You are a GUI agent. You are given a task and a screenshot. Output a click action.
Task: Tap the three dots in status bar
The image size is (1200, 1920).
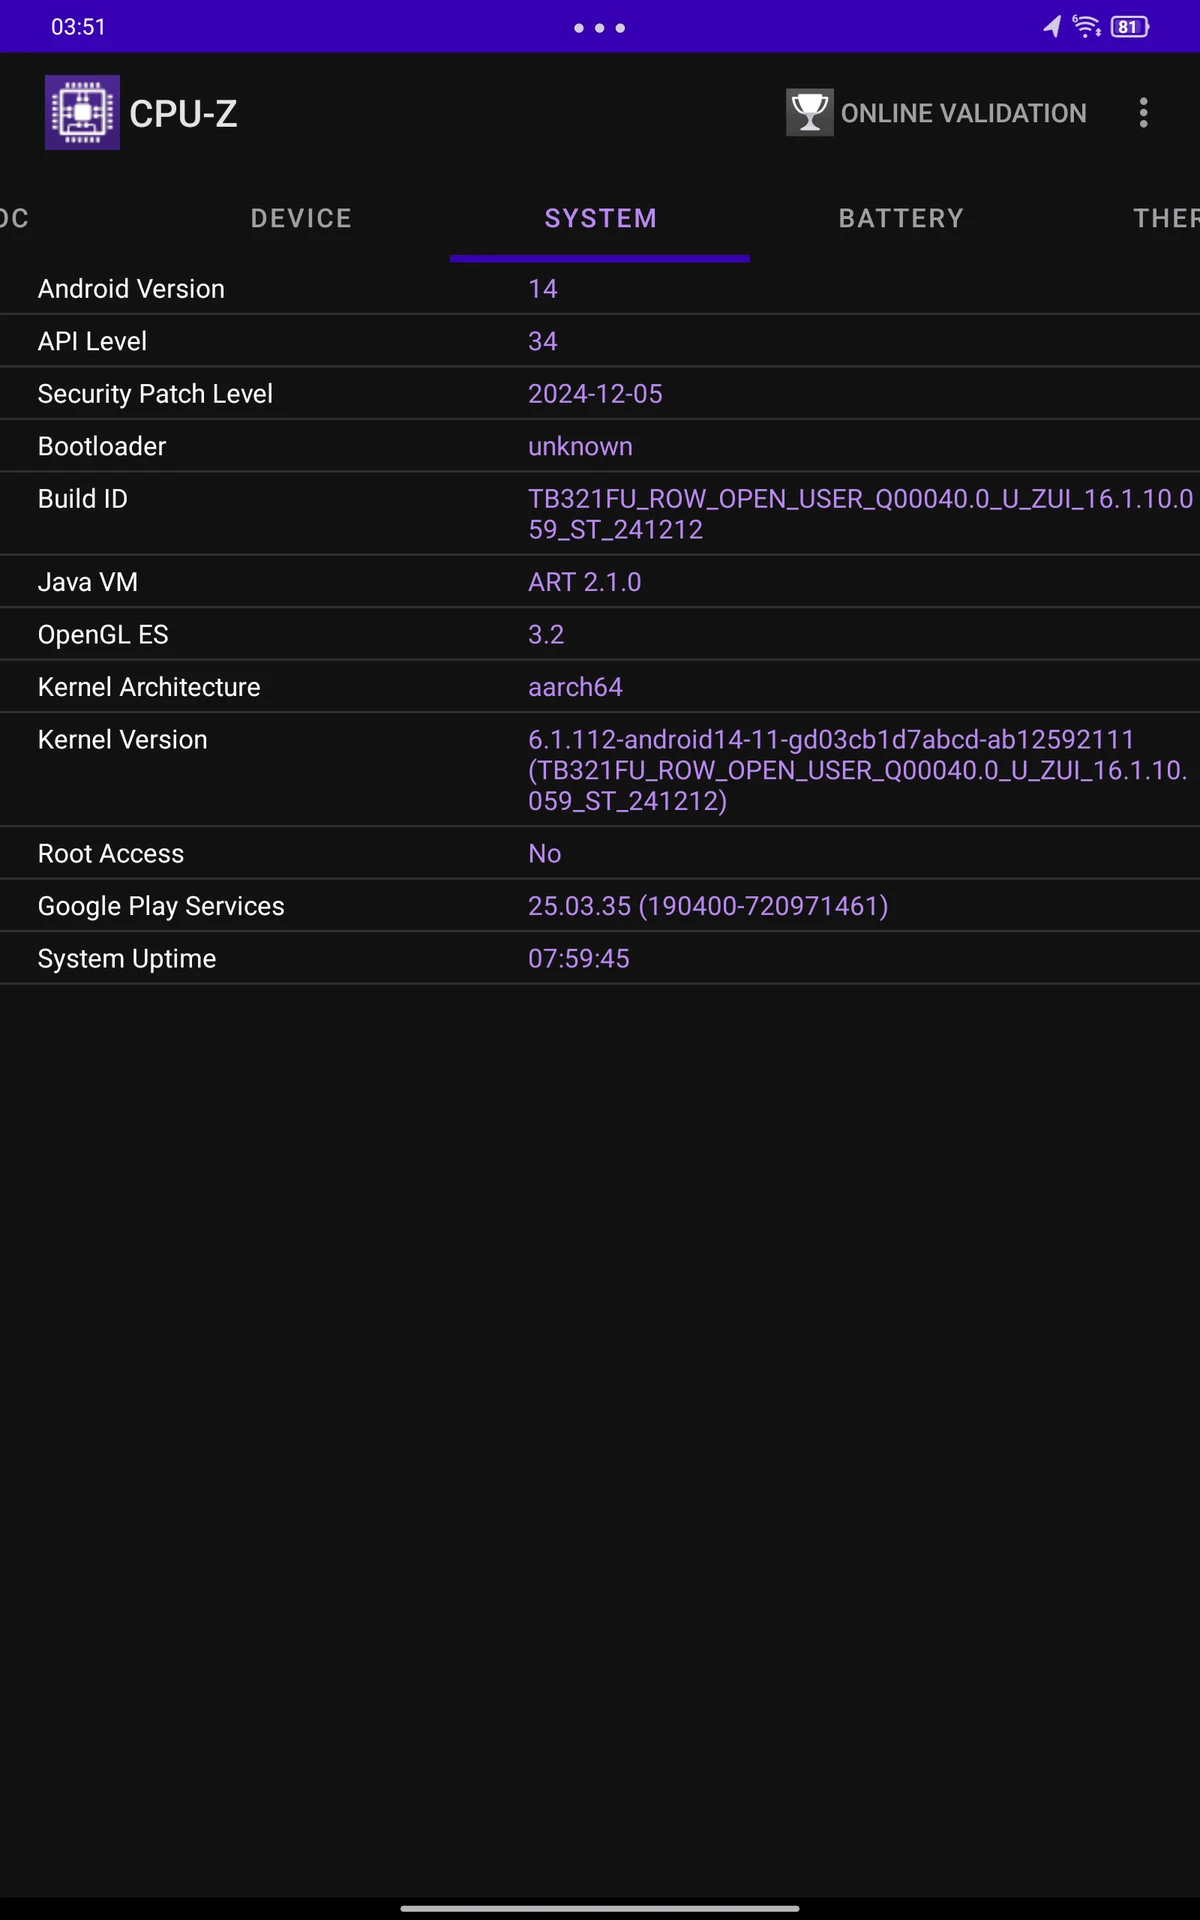tap(600, 28)
